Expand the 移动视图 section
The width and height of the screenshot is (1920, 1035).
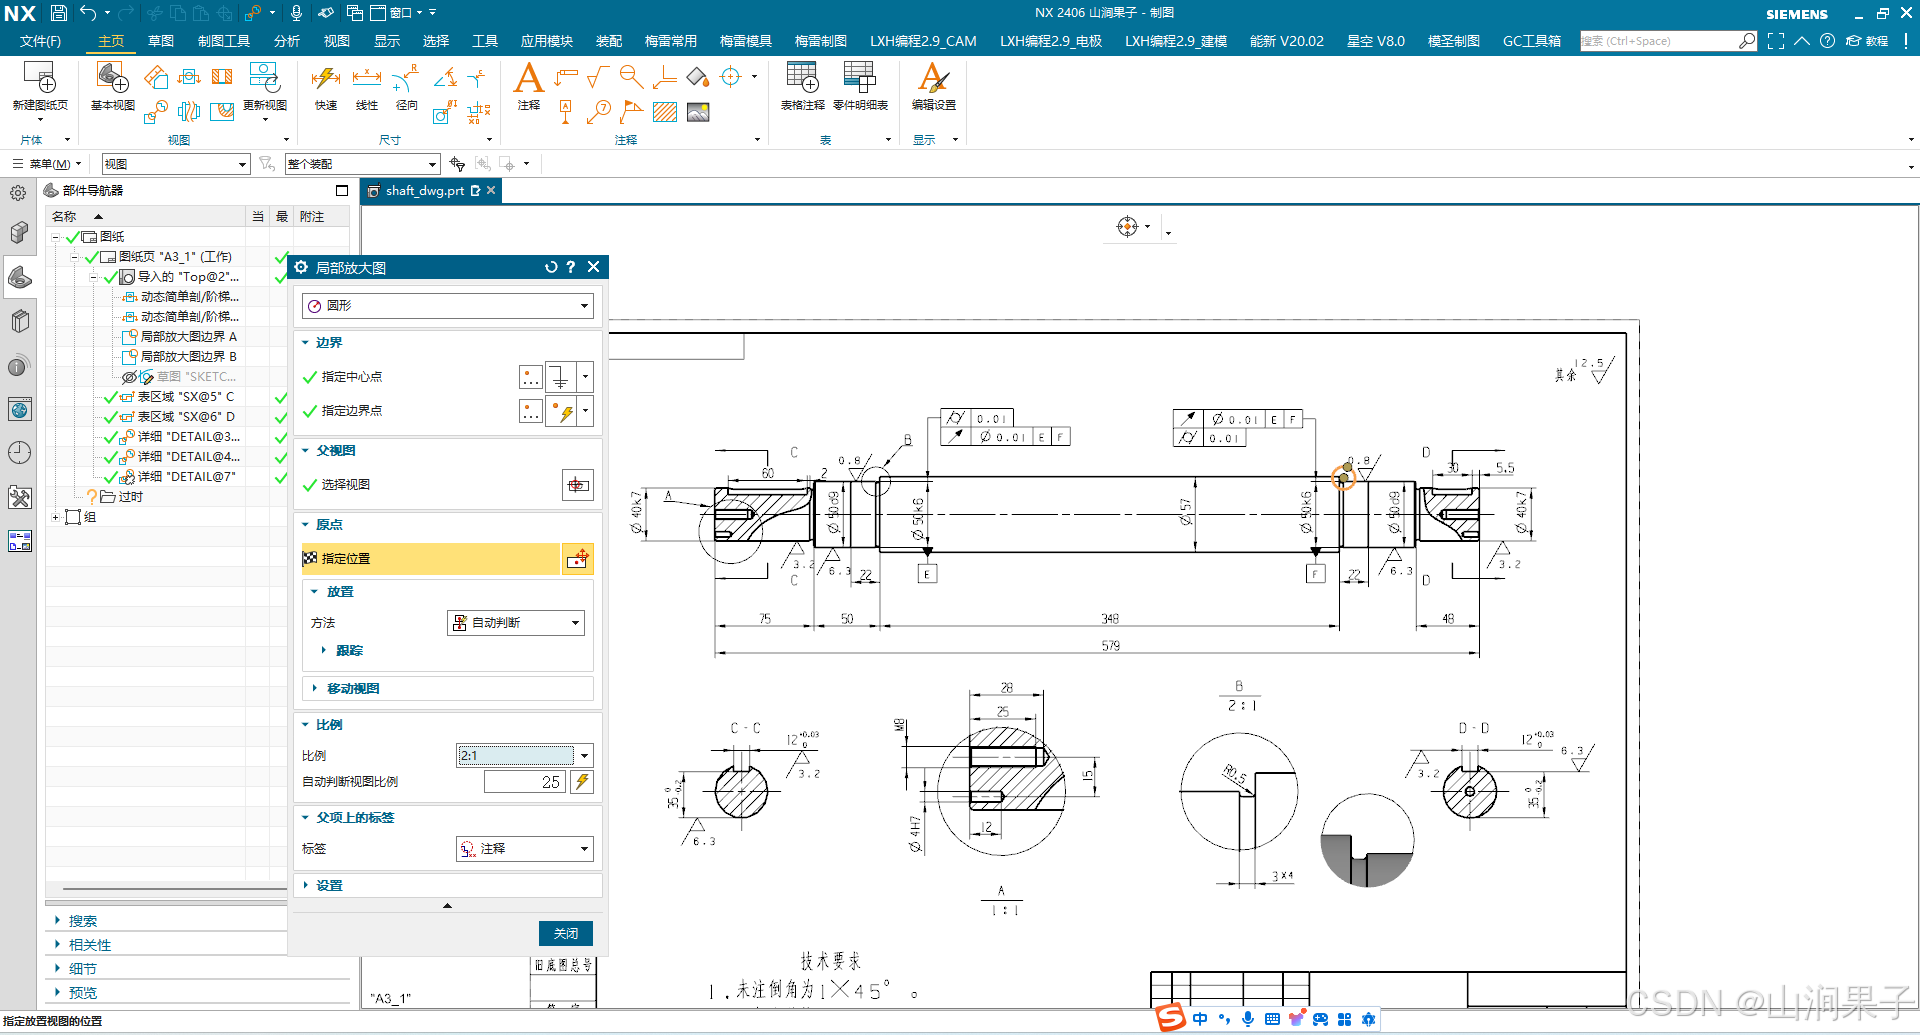(352, 689)
